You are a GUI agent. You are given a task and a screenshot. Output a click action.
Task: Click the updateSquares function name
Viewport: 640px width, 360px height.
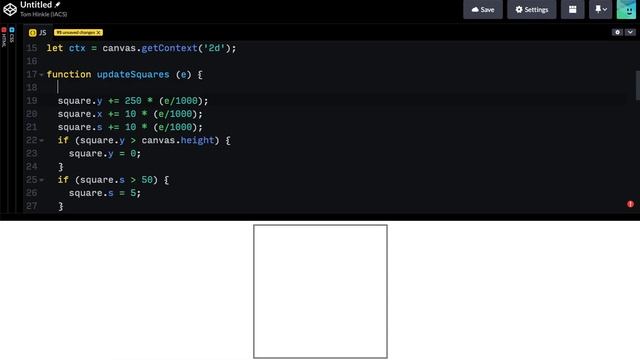(133, 74)
